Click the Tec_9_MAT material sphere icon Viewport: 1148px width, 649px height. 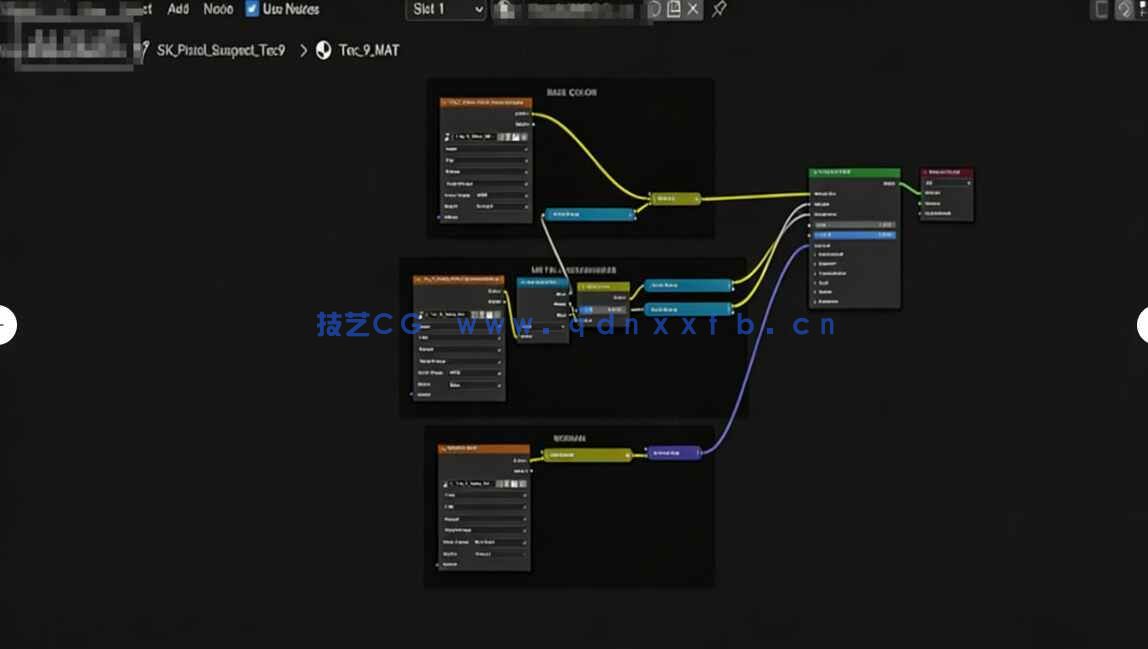click(x=324, y=50)
